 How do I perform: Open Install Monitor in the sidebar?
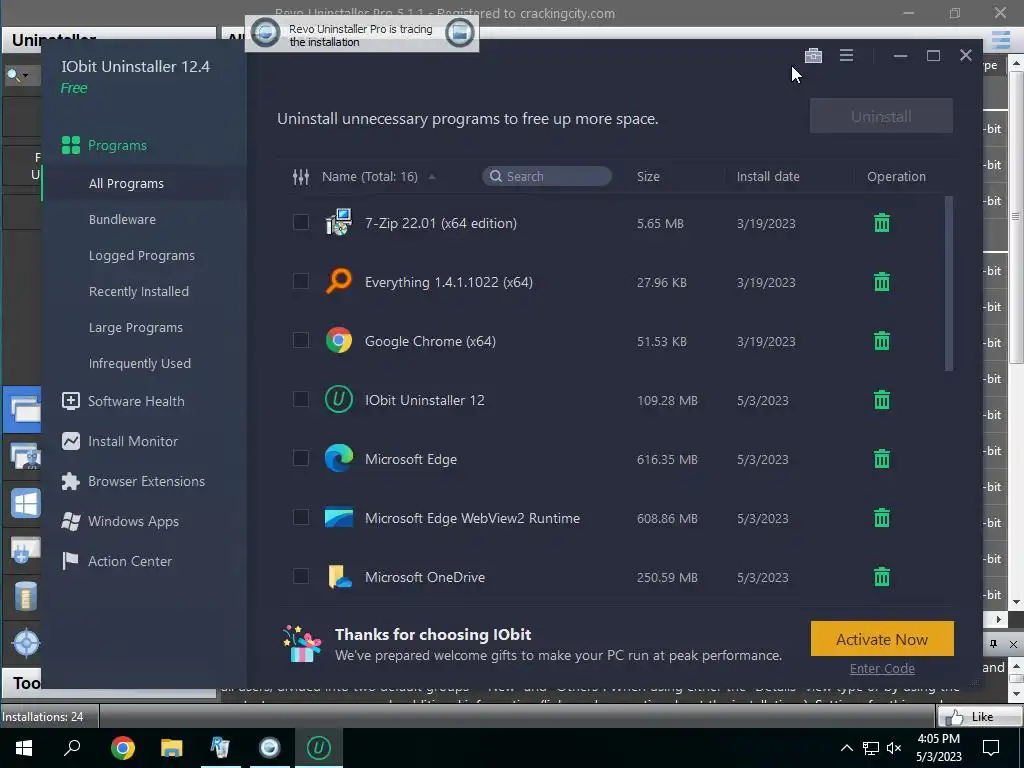pyautogui.click(x=120, y=441)
